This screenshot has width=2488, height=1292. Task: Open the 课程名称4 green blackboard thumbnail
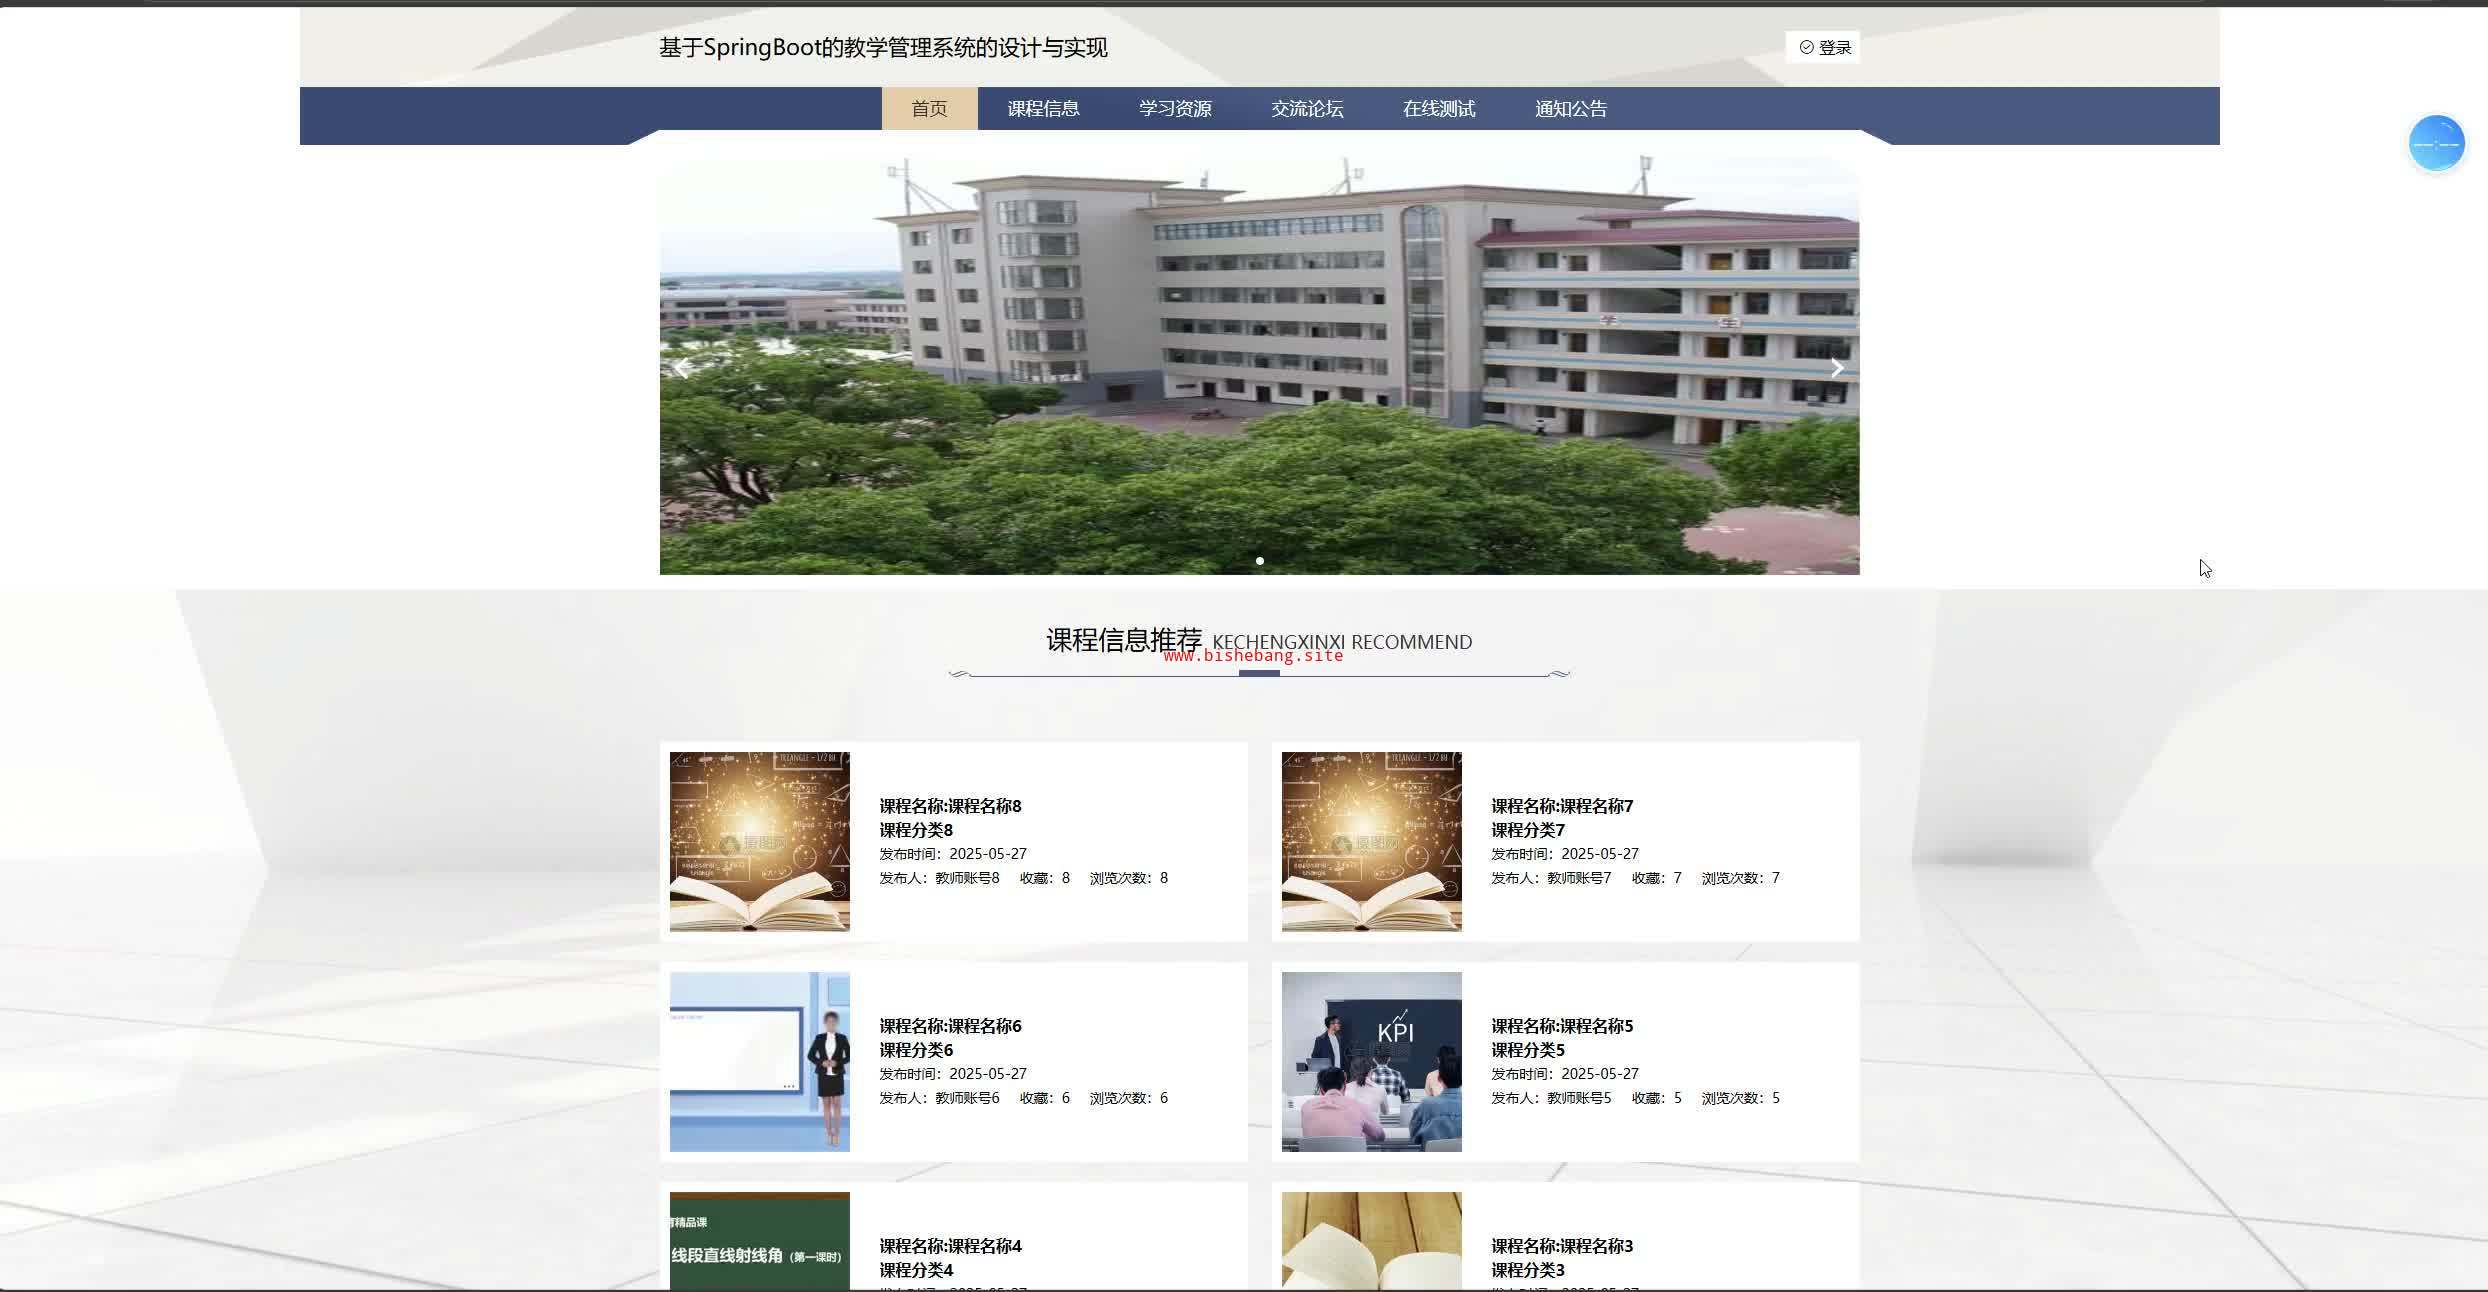760,1240
